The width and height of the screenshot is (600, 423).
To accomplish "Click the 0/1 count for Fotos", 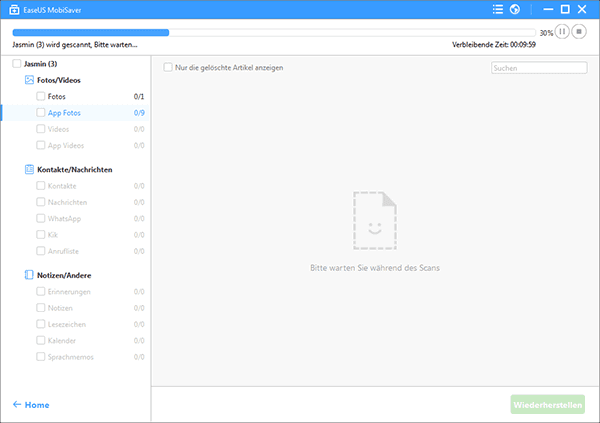I will 139,96.
